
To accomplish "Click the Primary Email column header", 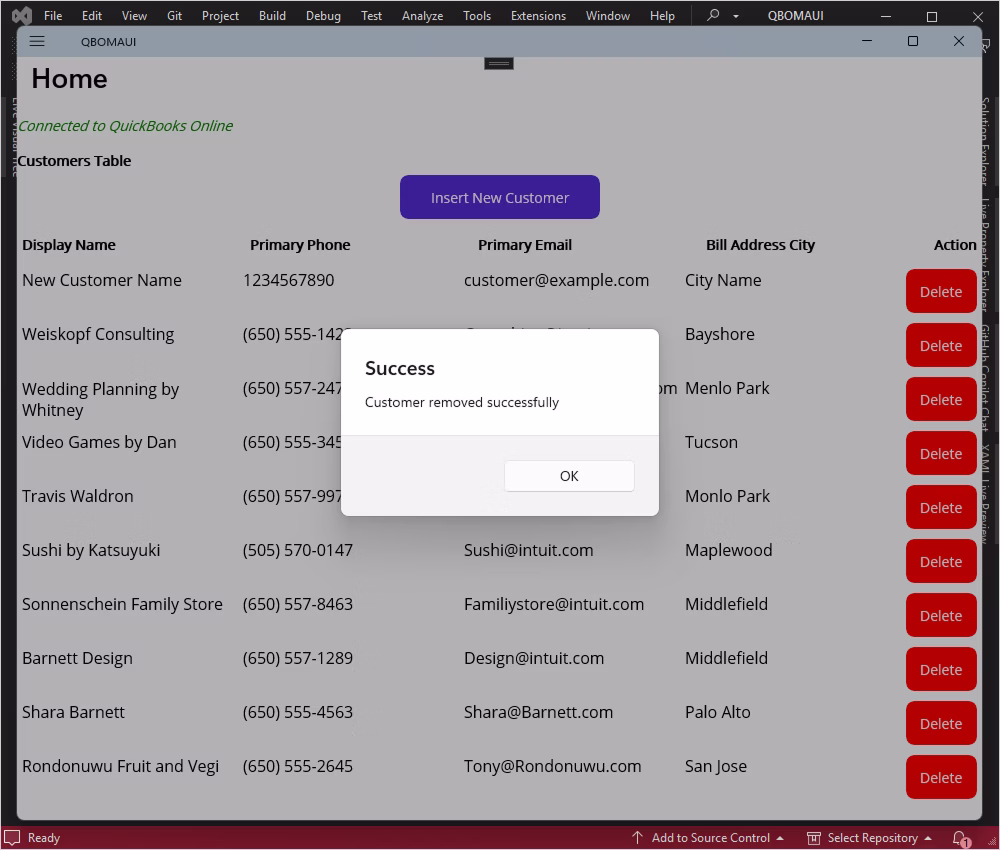I will click(x=525, y=245).
